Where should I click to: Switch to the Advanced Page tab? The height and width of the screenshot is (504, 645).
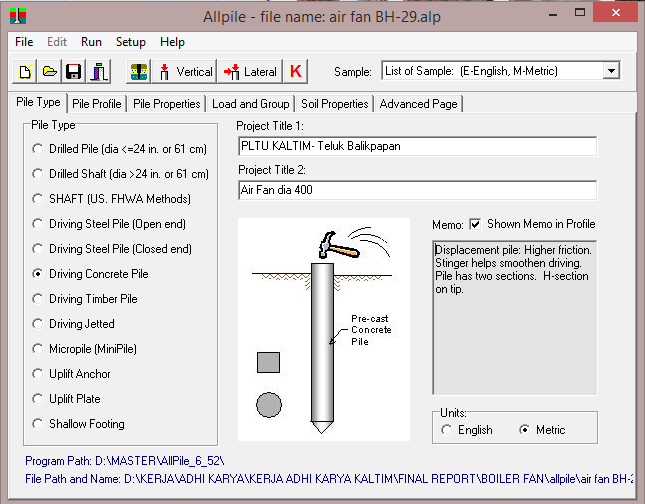[x=418, y=104]
